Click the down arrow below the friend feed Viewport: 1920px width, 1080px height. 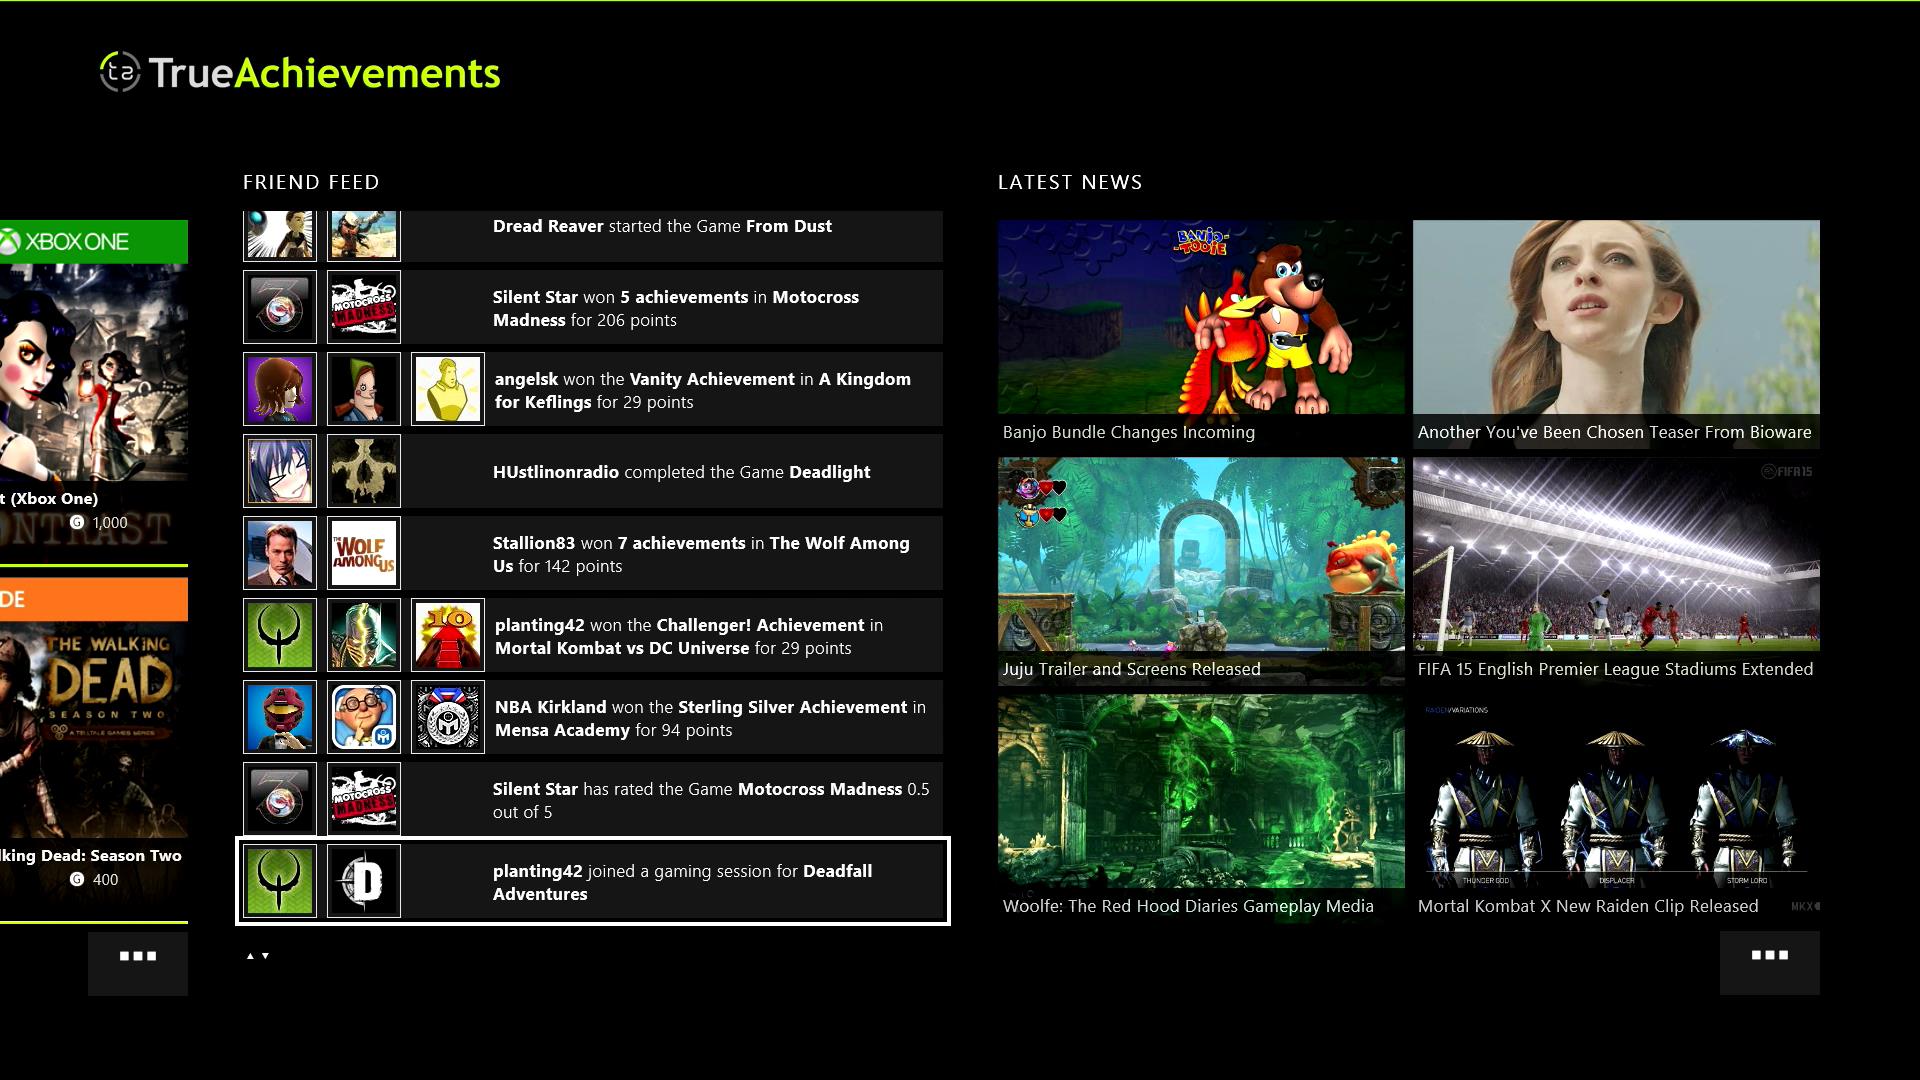pos(265,956)
